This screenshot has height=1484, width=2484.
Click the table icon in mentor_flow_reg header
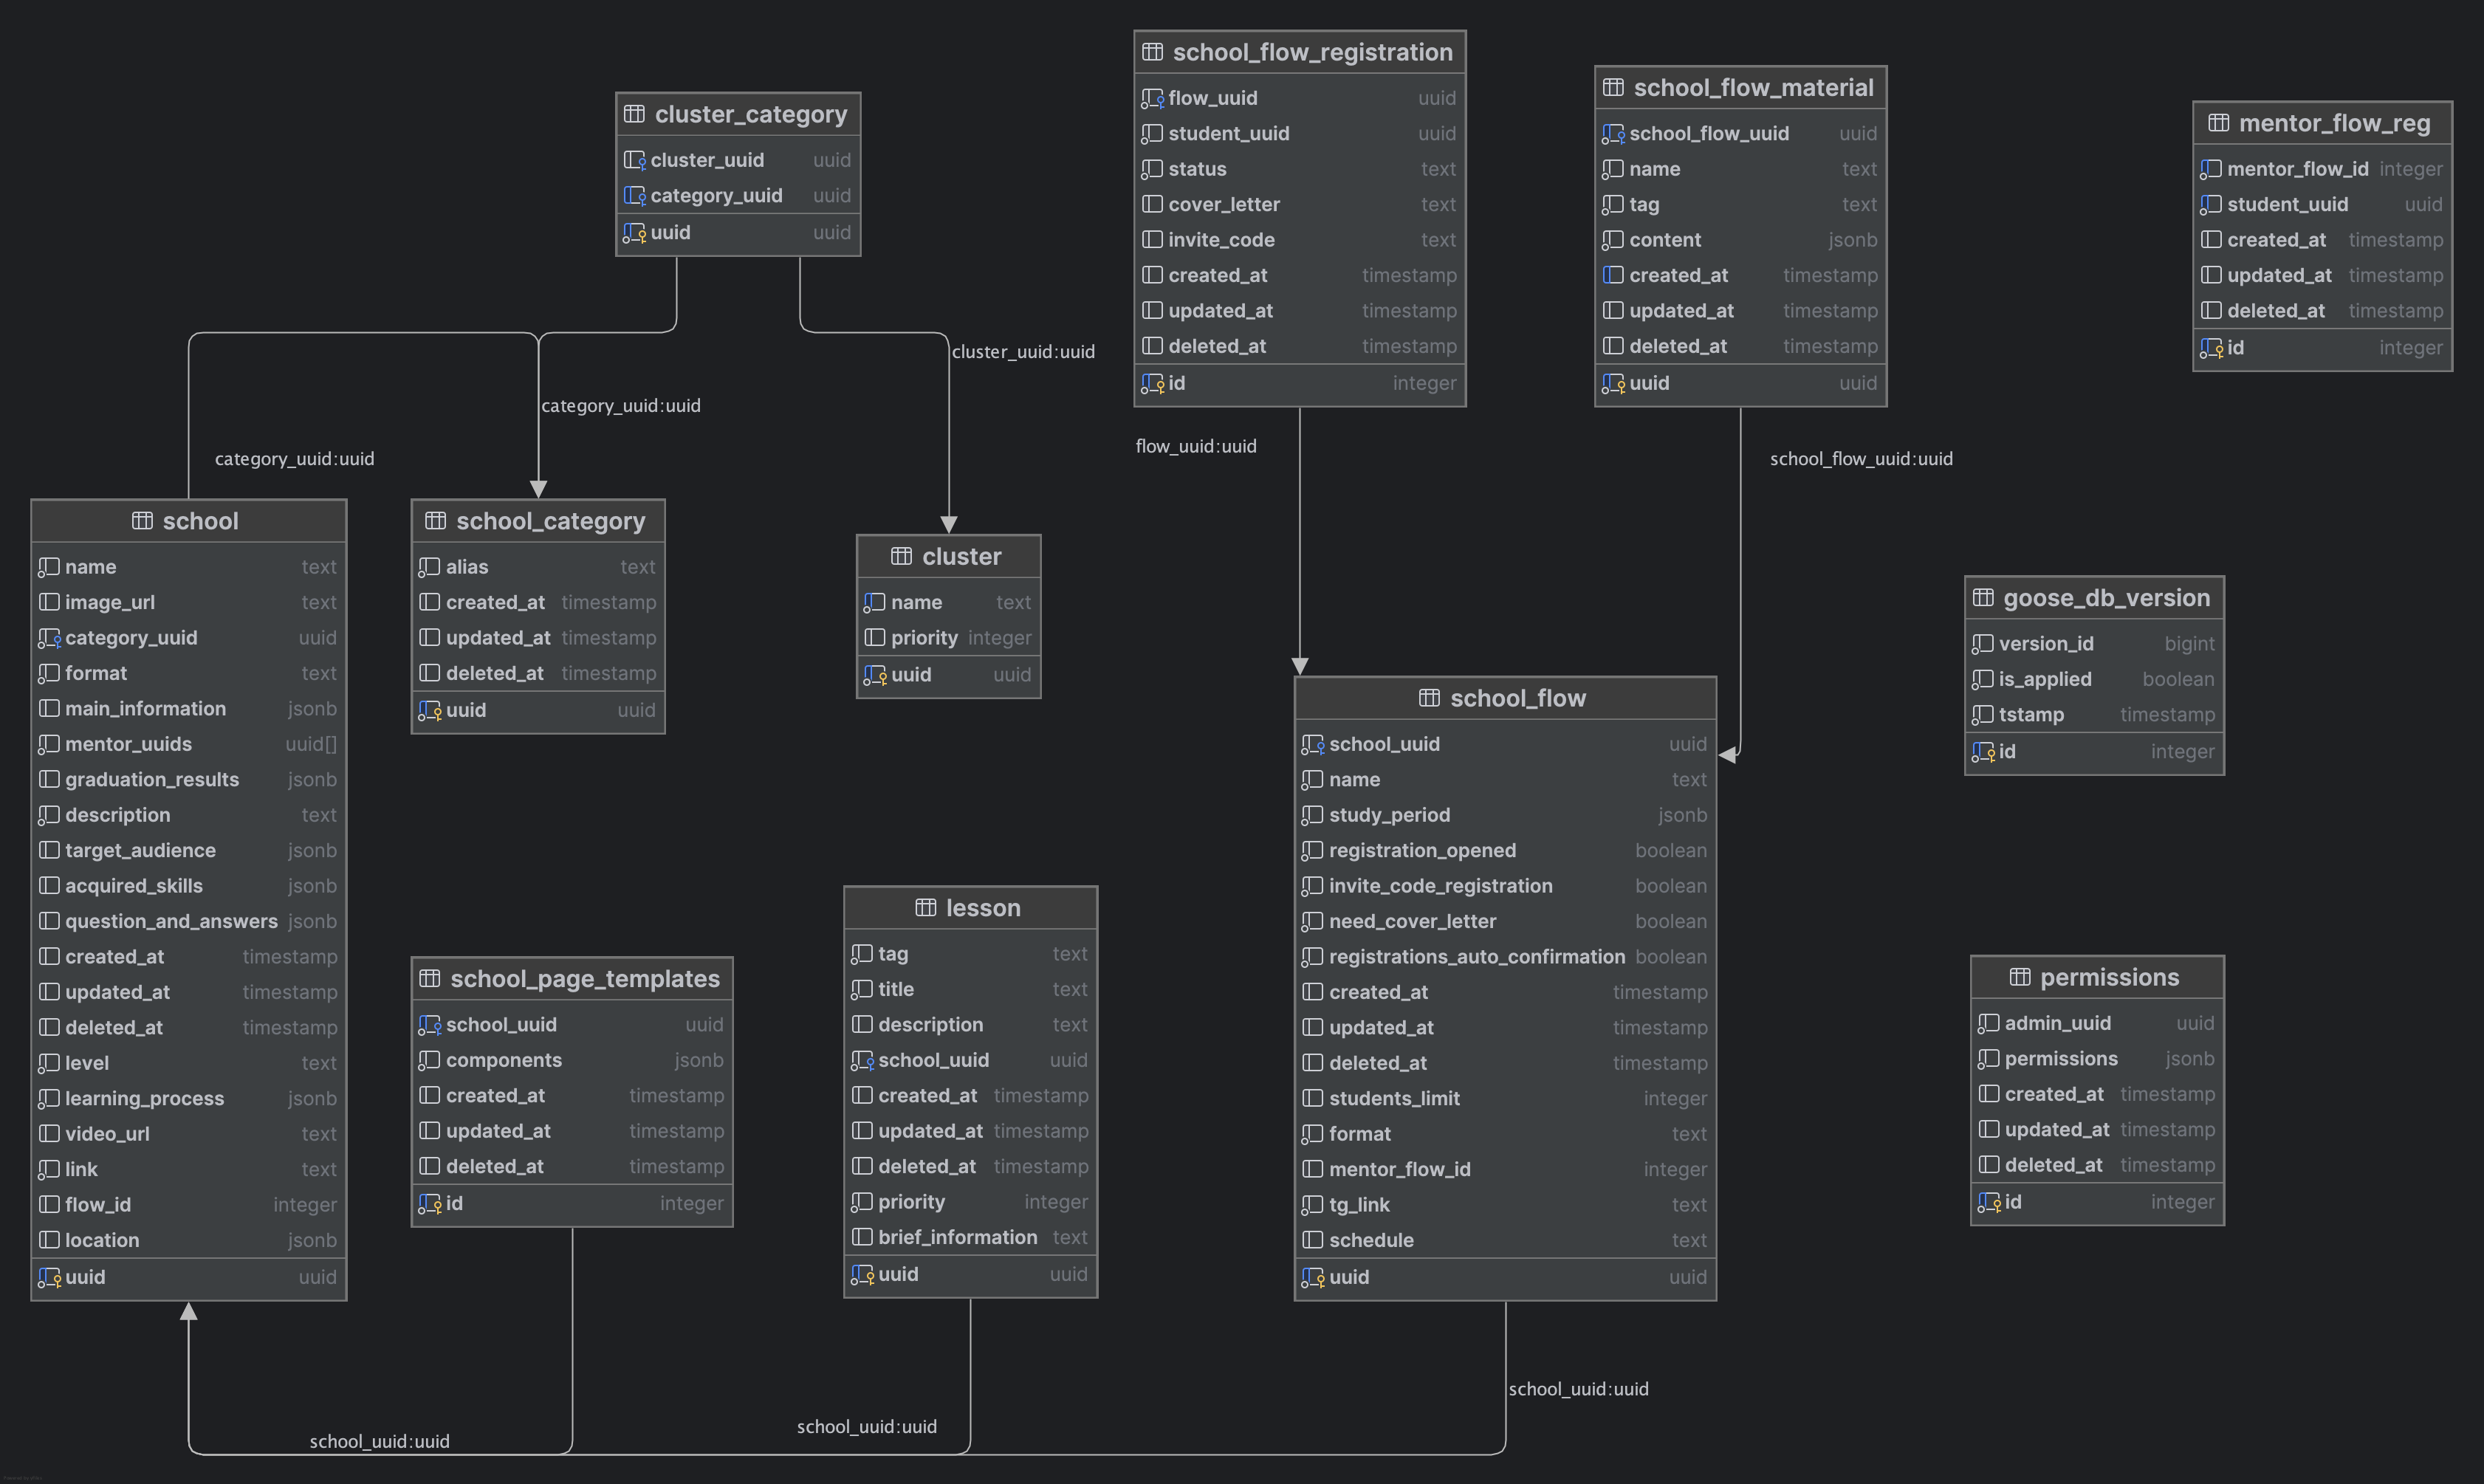pos(2218,123)
